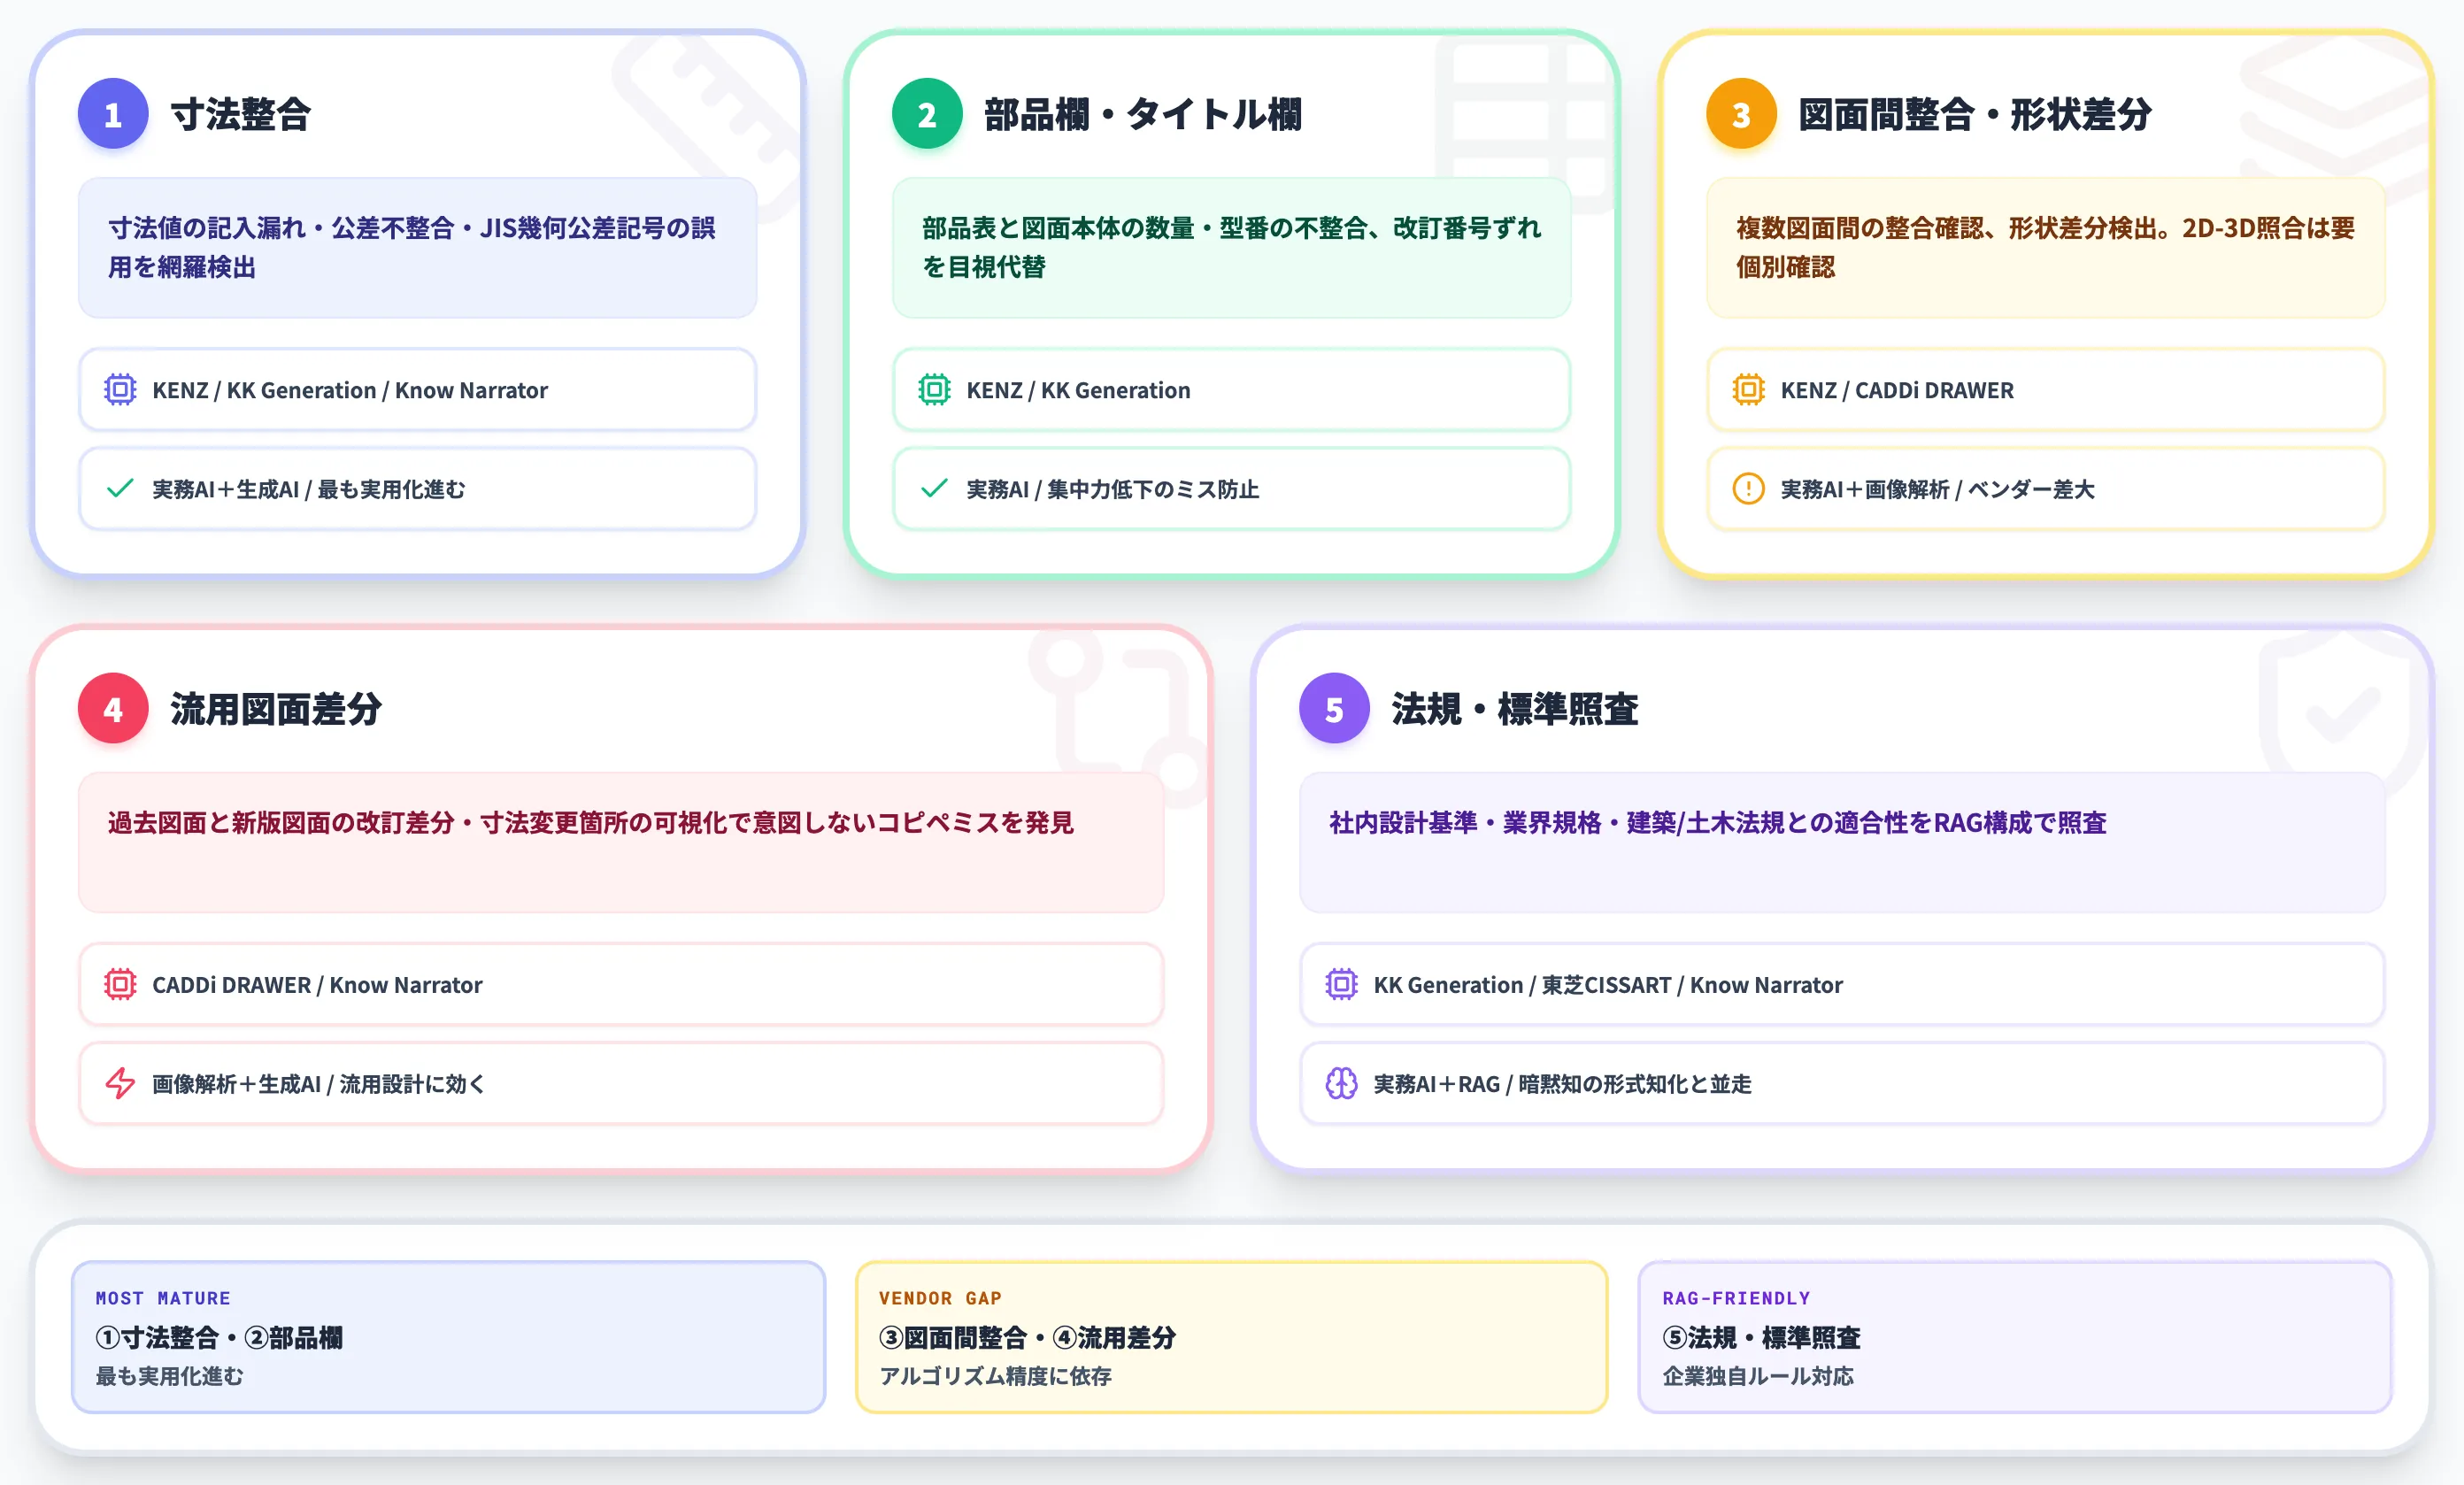The width and height of the screenshot is (2464, 1485).
Task: Click the number 1 circle badge
Action: pos(113,114)
